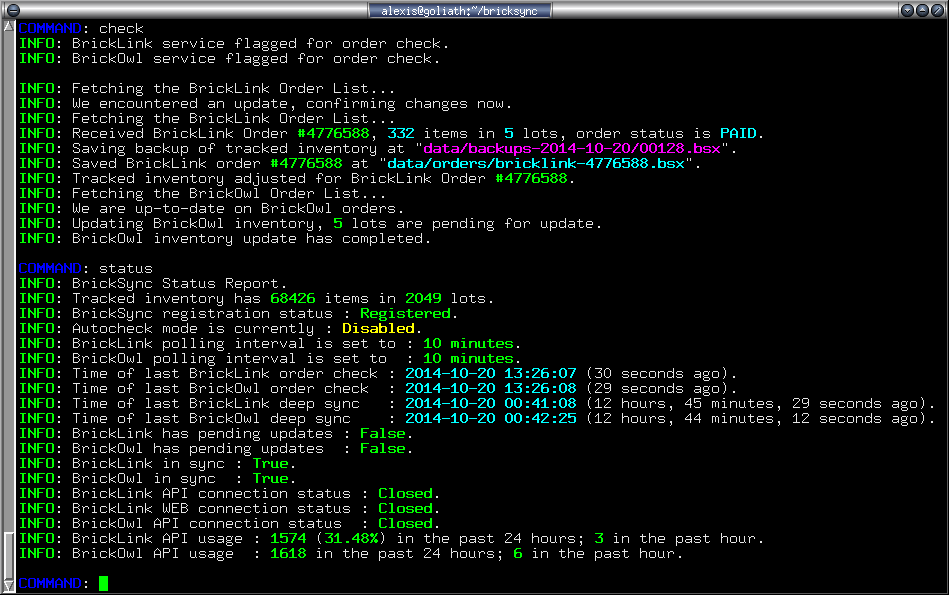Viewport: 950px width, 596px height.
Task: Click the BrickOwl API usage value 1618
Action: [288, 553]
